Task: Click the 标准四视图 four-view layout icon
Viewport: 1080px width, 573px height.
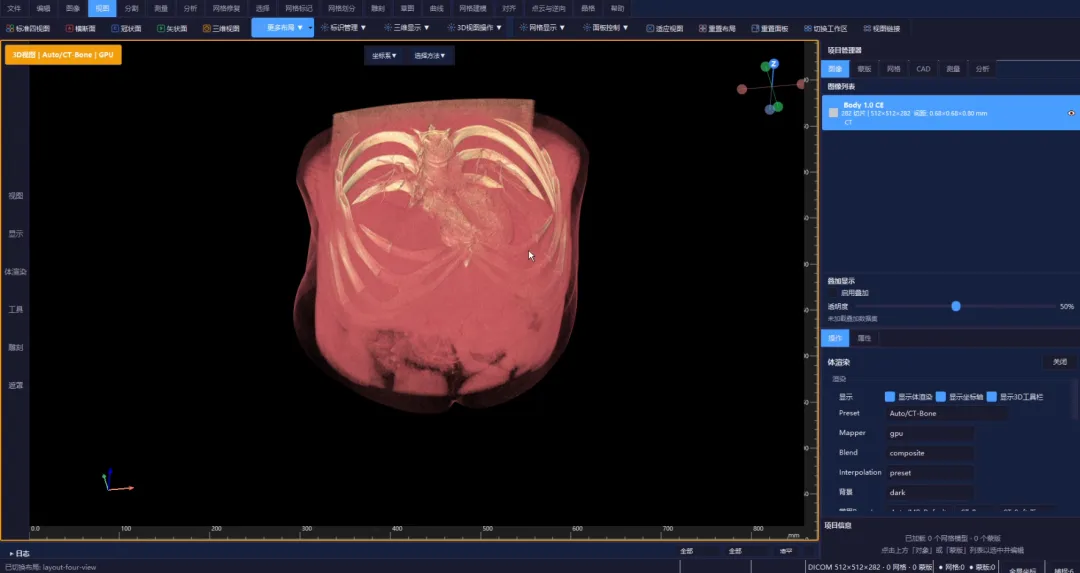Action: pos(10,28)
